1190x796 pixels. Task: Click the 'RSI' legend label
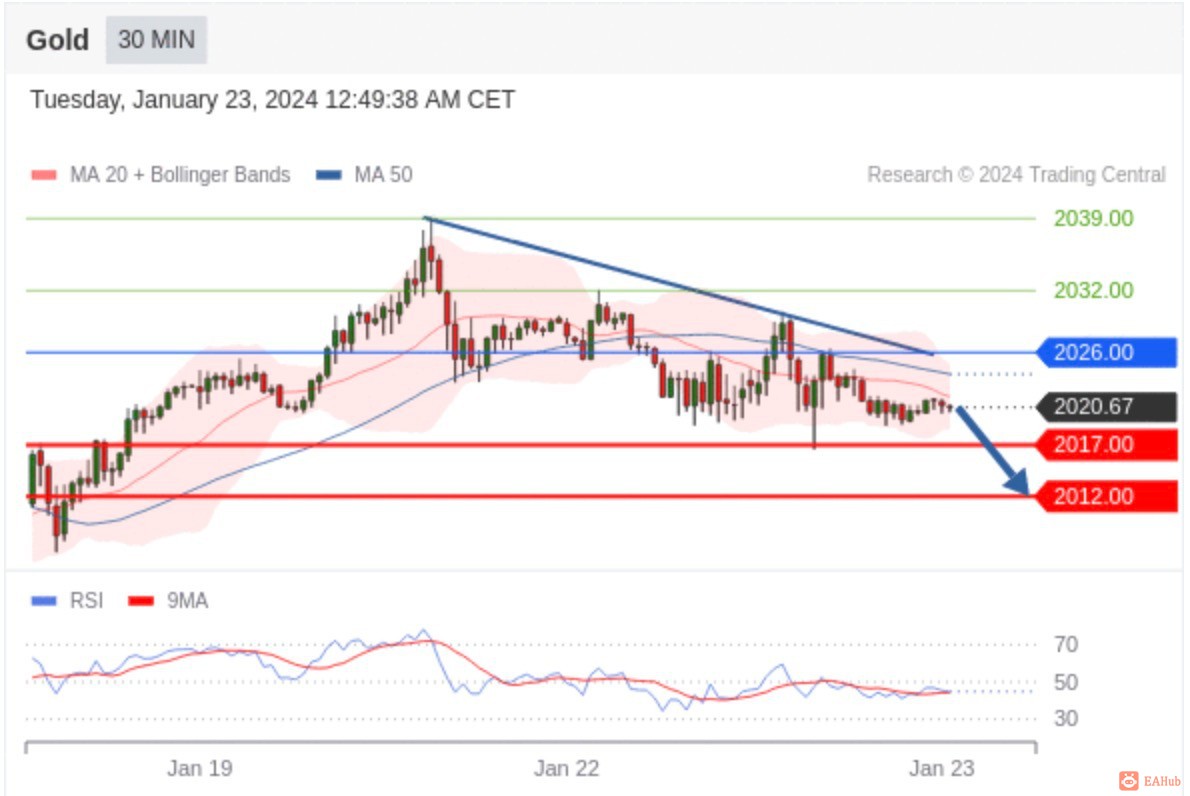click(87, 601)
